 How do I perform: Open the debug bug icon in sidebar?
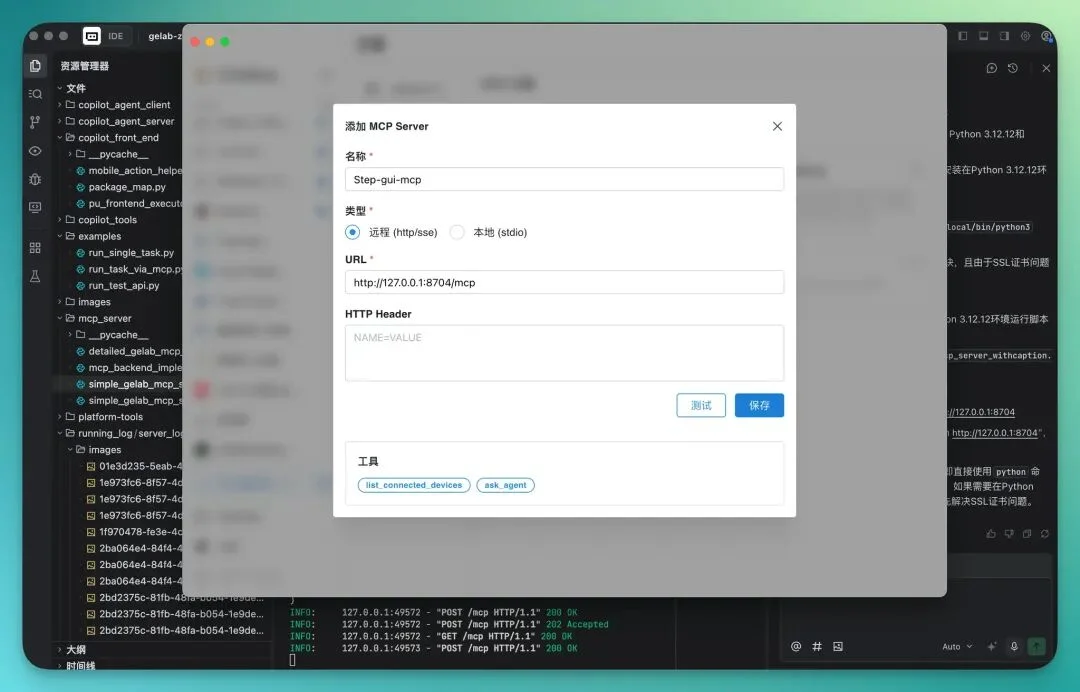click(x=36, y=179)
